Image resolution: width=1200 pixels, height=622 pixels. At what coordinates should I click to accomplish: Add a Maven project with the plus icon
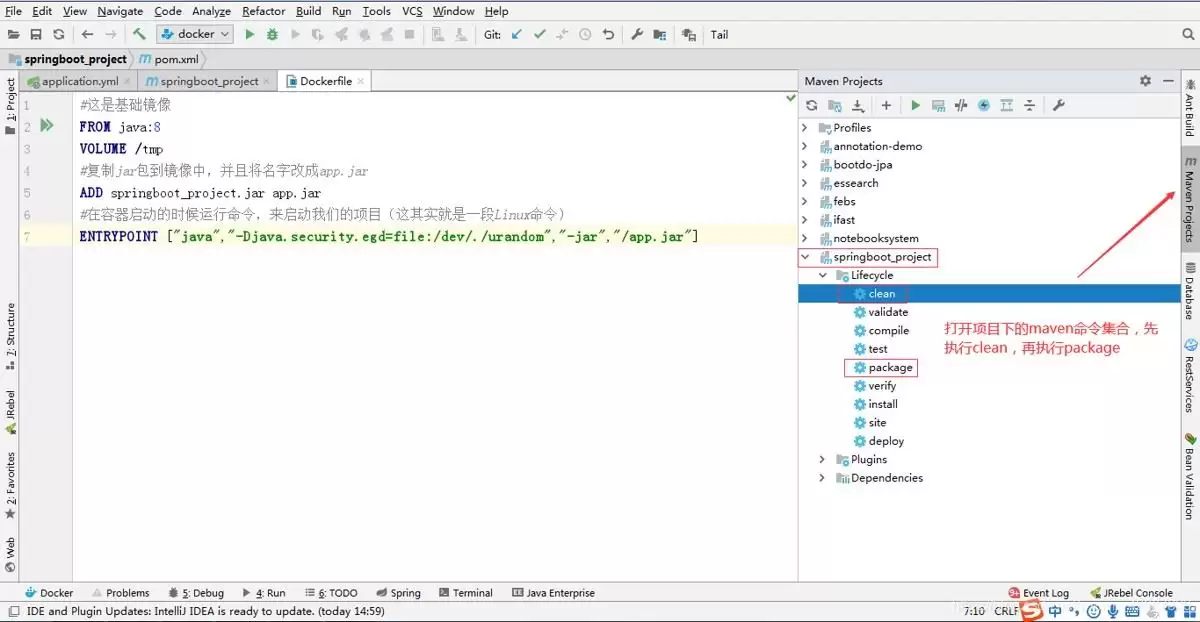(886, 105)
